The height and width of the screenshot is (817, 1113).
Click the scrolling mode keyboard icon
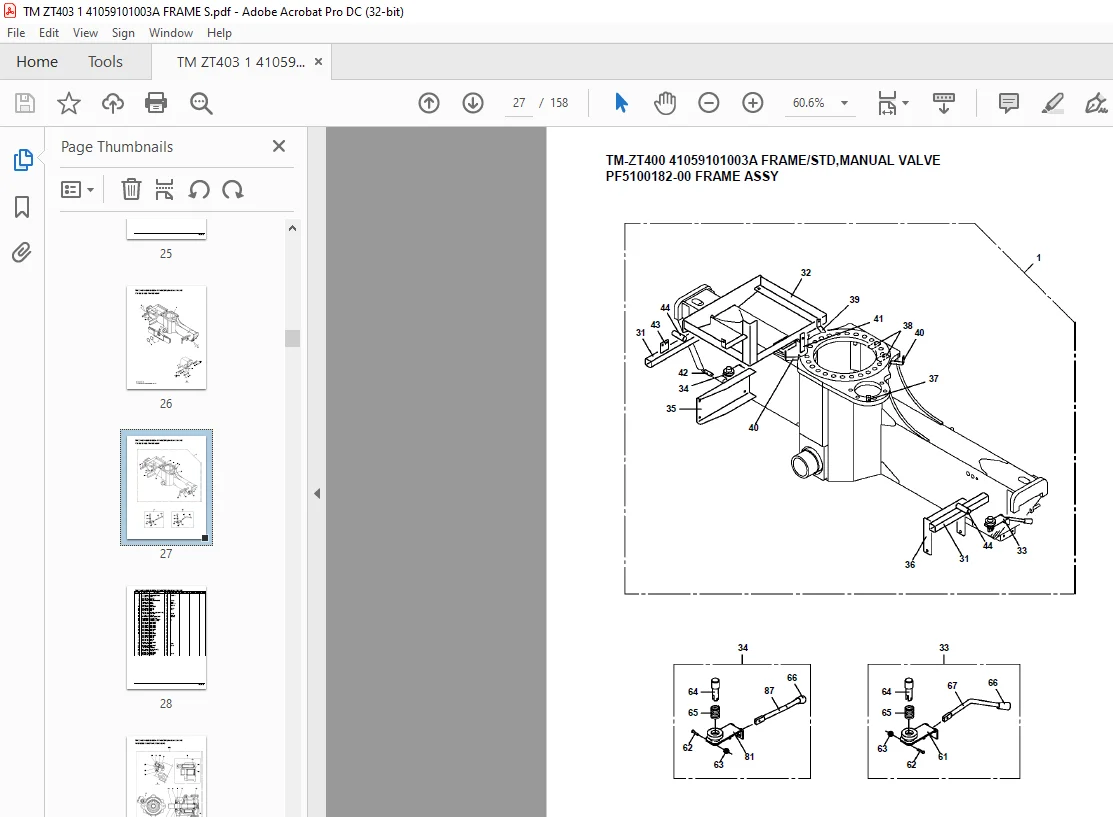(x=943, y=103)
